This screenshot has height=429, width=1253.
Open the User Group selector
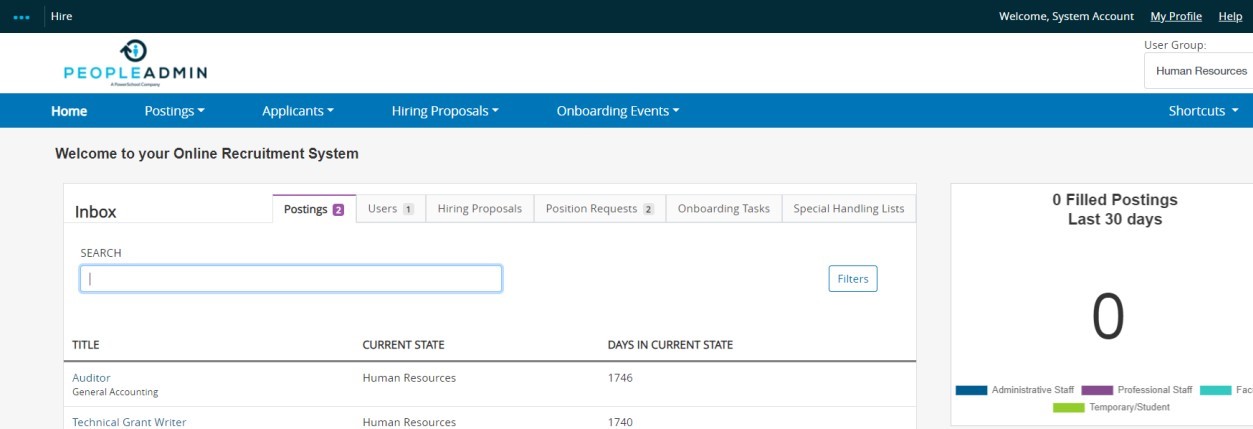point(1200,71)
